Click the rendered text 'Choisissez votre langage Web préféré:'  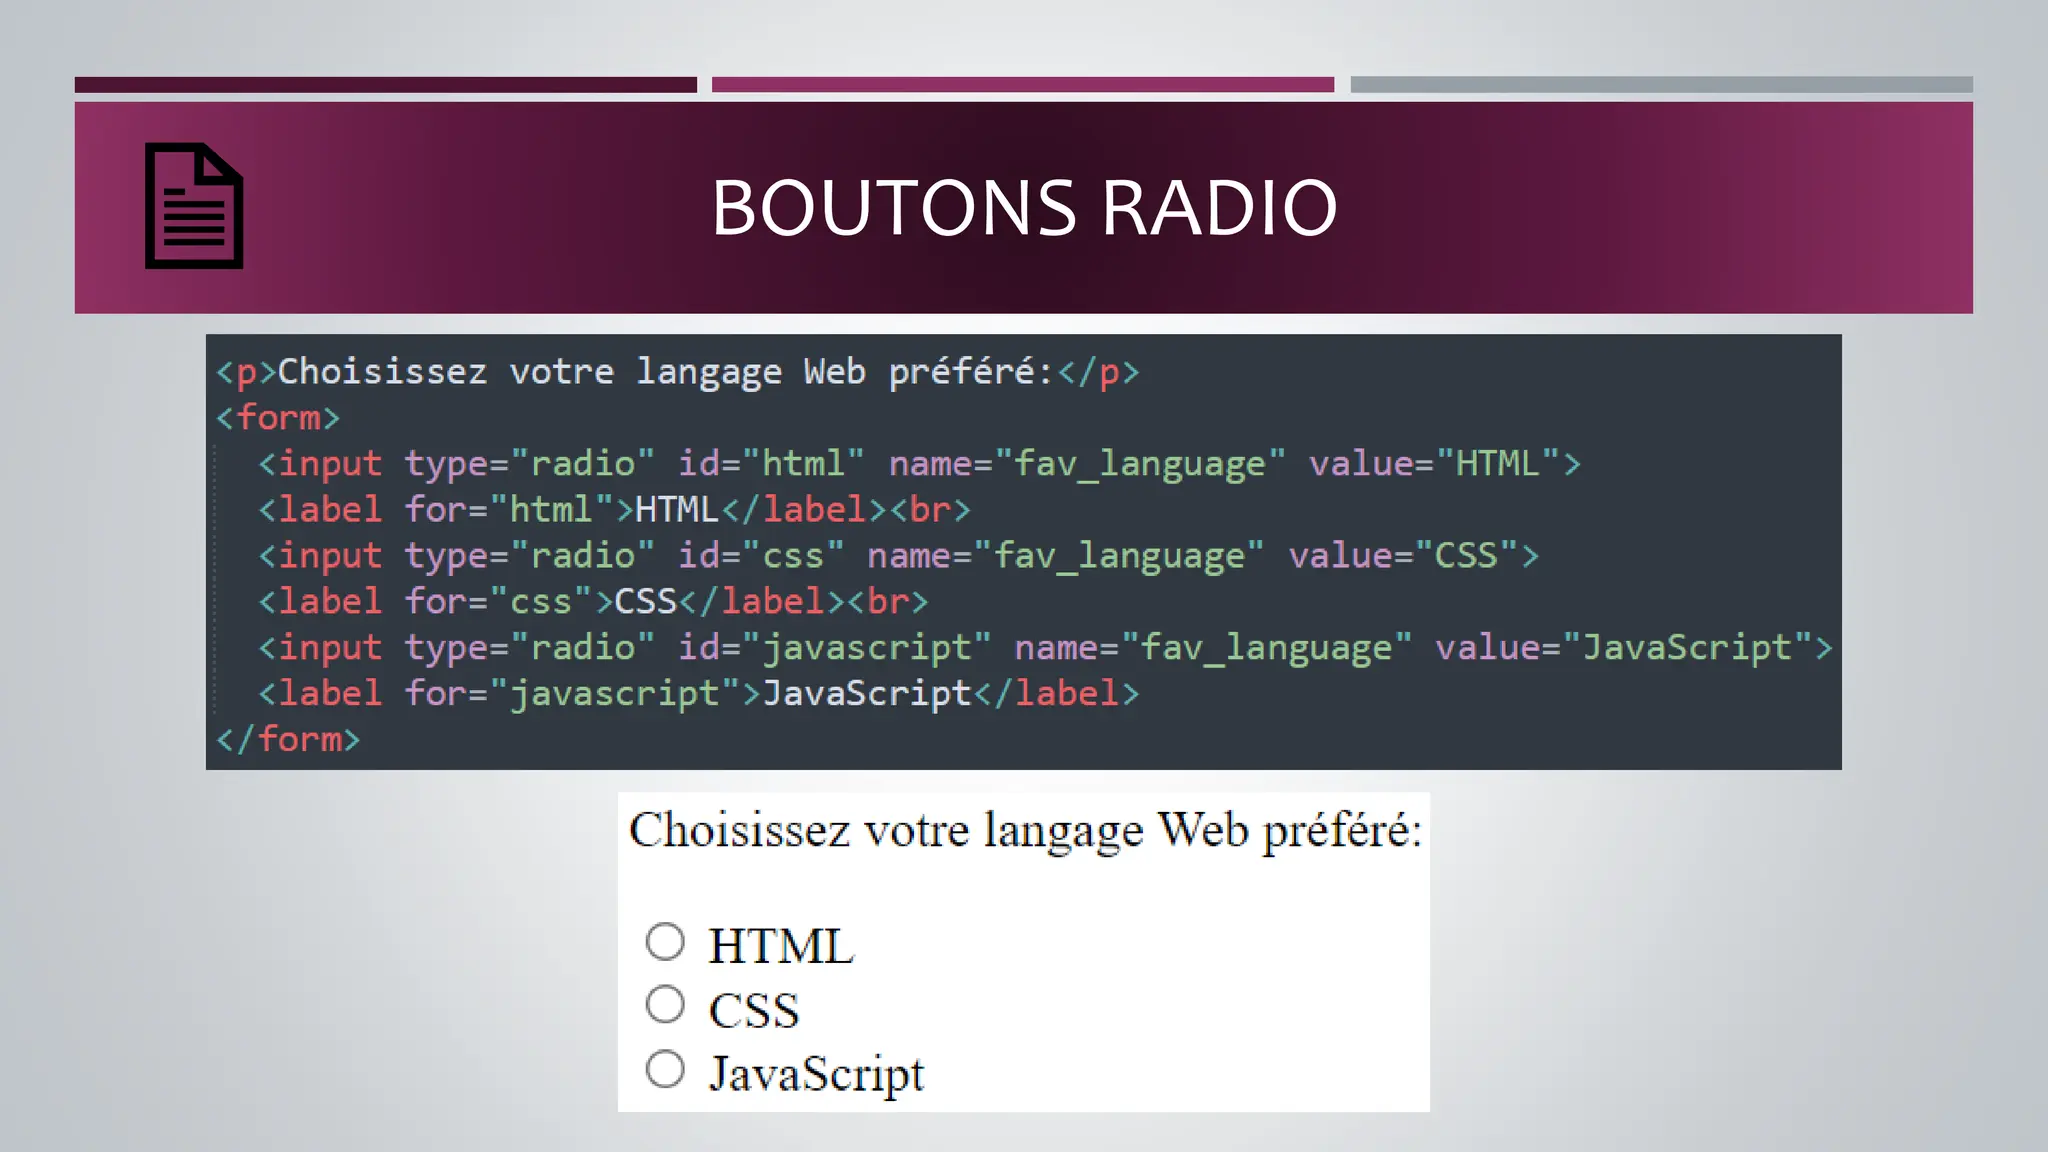(x=1025, y=832)
